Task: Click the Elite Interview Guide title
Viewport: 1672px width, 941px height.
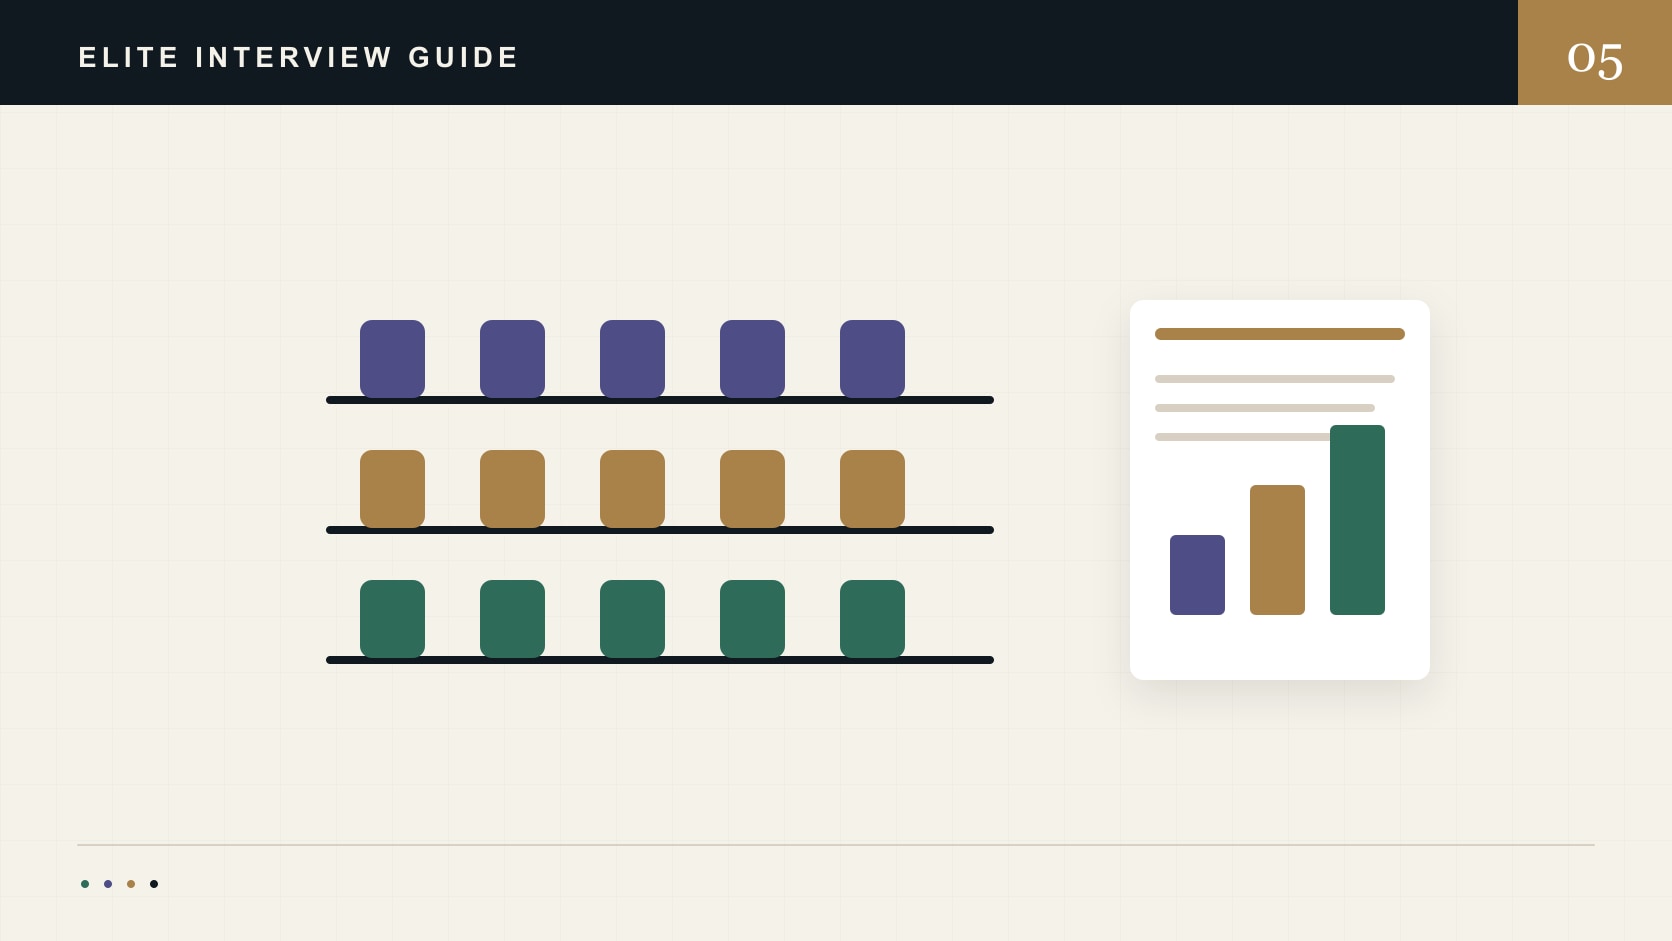Action: pyautogui.click(x=299, y=57)
